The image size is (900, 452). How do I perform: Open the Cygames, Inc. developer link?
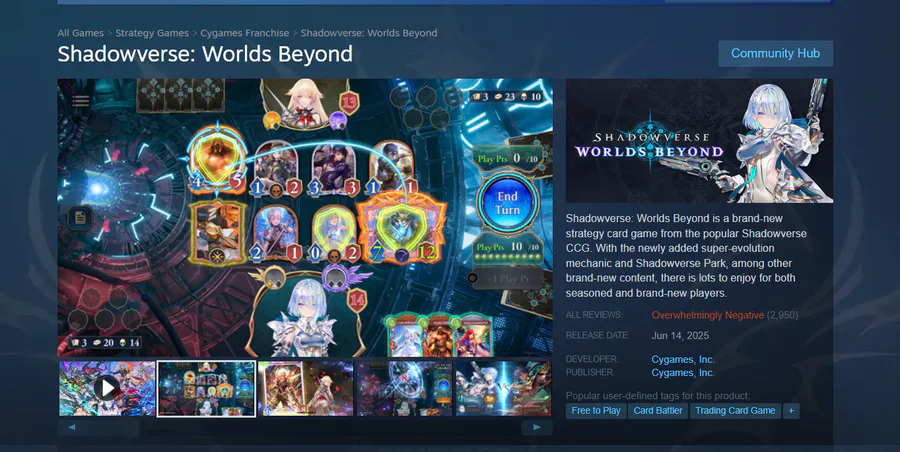pos(683,360)
